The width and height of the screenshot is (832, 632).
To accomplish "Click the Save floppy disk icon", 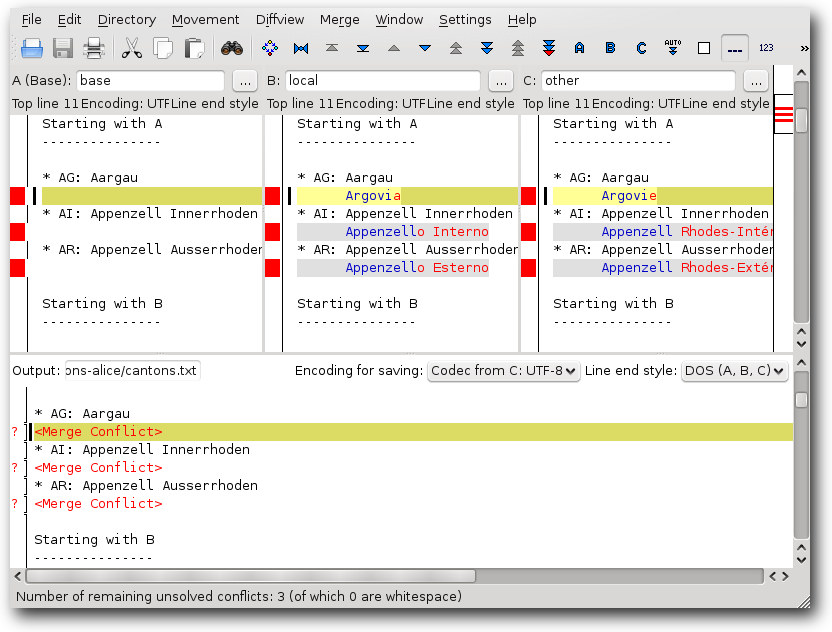I will [63, 48].
